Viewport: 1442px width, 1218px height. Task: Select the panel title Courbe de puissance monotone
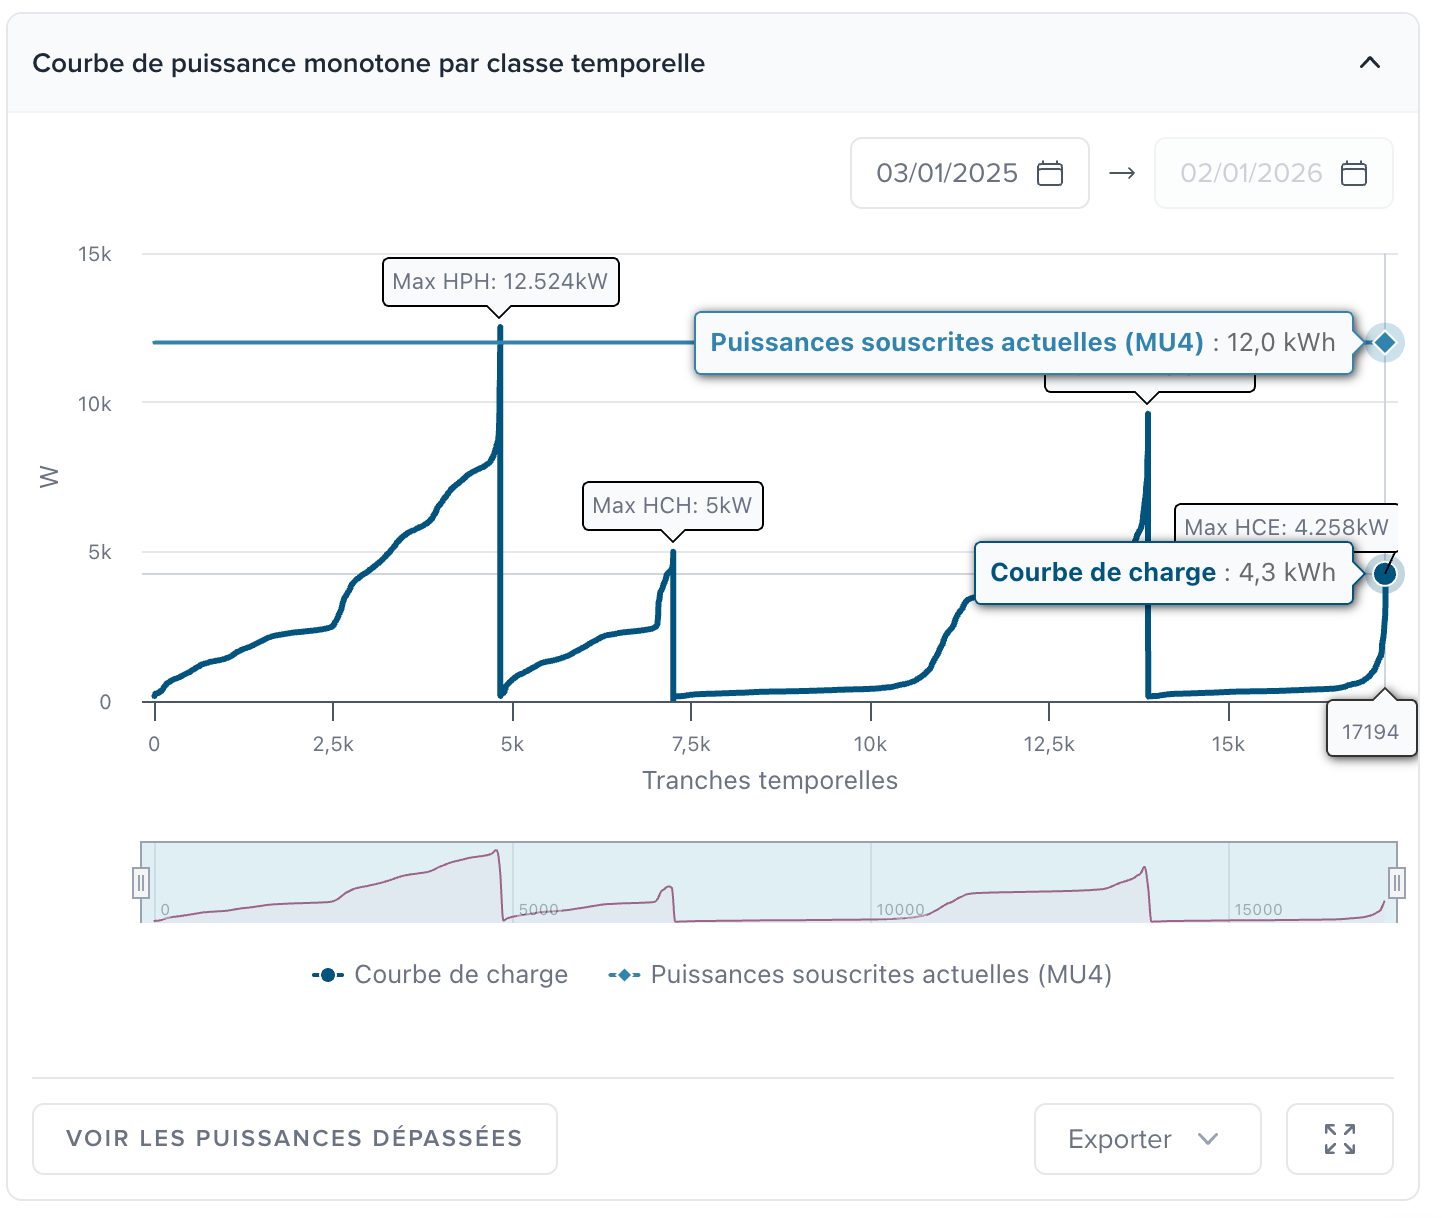tap(369, 62)
